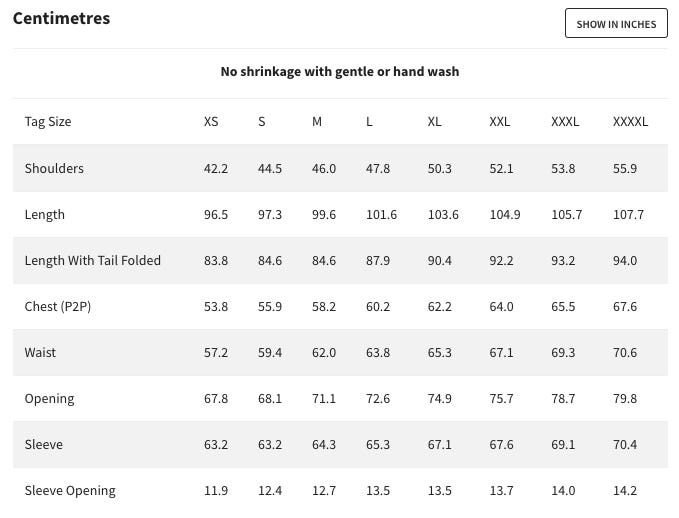Click the Show in Inches button
The width and height of the screenshot is (679, 518).
tap(616, 24)
